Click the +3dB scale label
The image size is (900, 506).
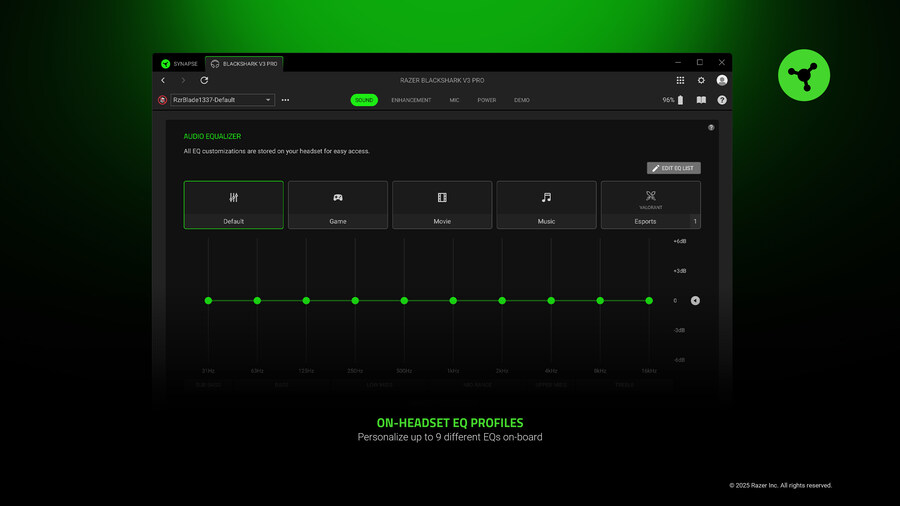click(680, 271)
